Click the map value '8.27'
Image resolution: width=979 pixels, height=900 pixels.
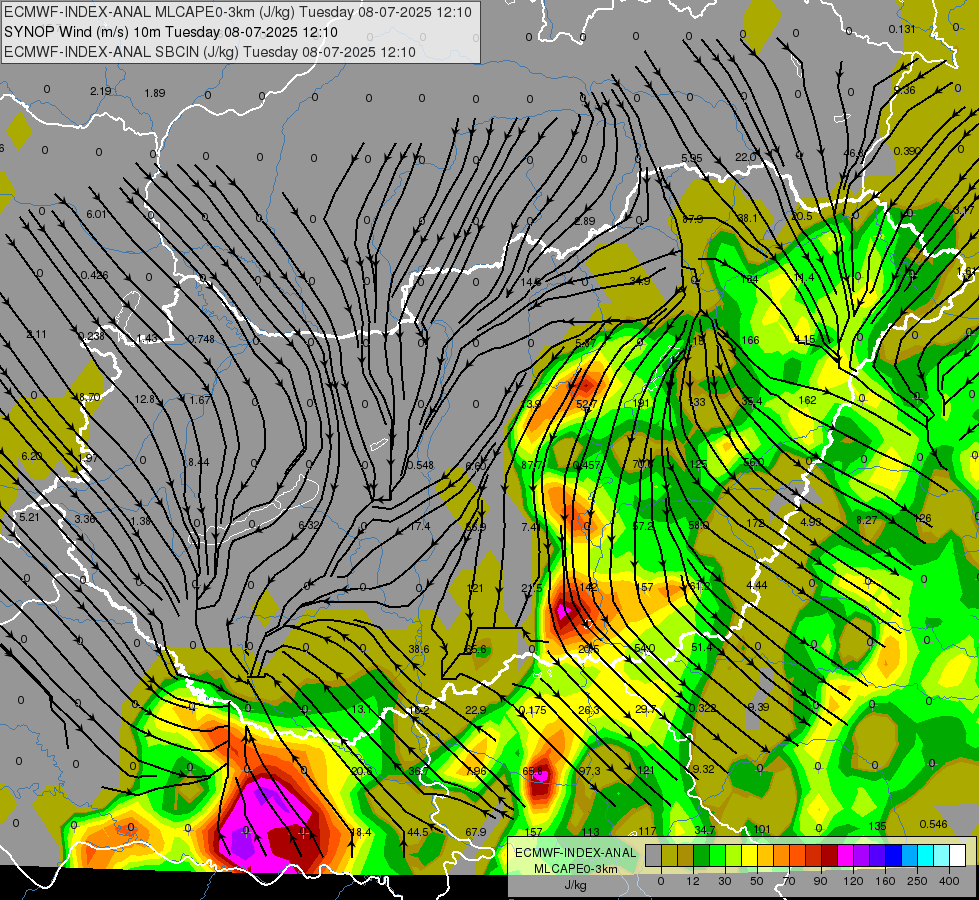(x=867, y=520)
